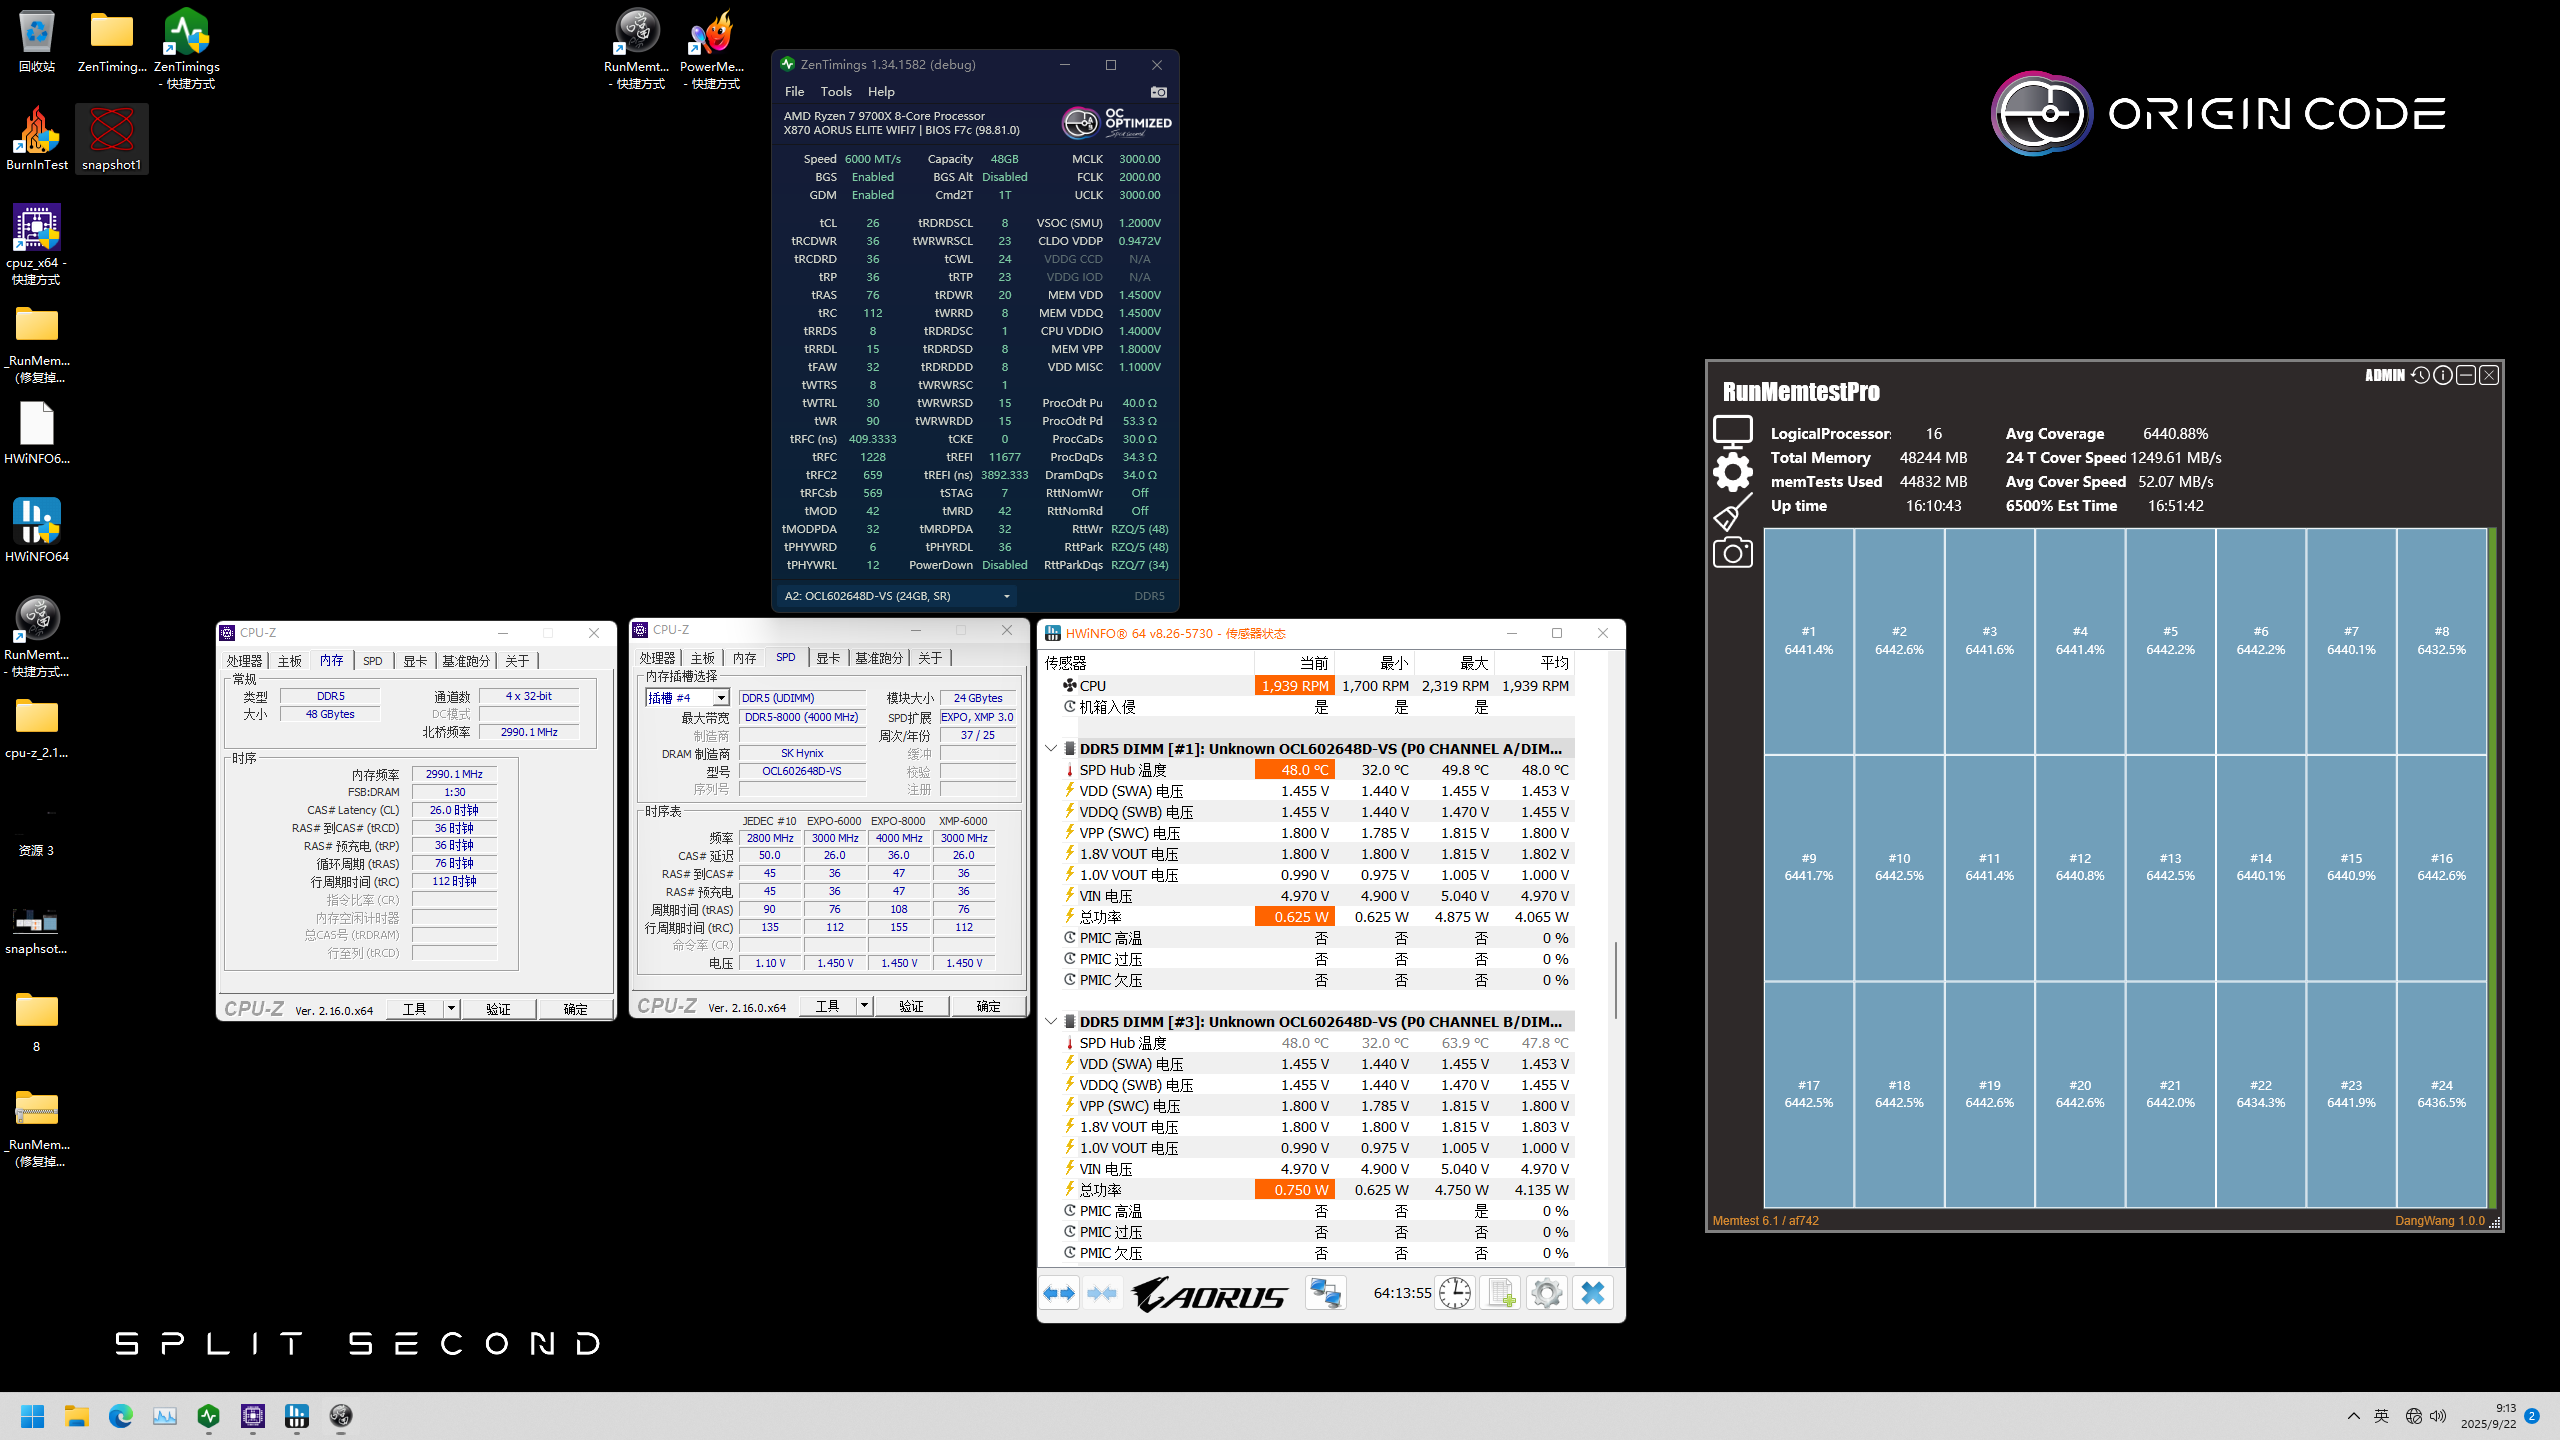Viewport: 2560px width, 1440px height.
Task: Click the screenshot capture icon in ZenTimings titlebar
Action: pos(1159,91)
